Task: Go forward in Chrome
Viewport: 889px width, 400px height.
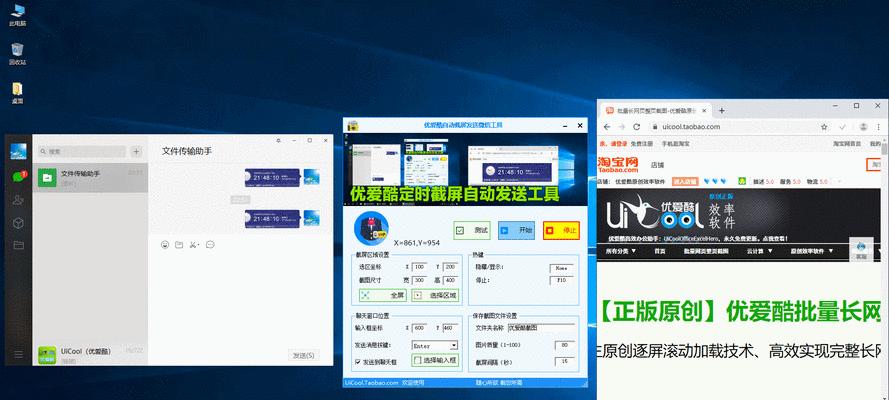Action: point(622,127)
